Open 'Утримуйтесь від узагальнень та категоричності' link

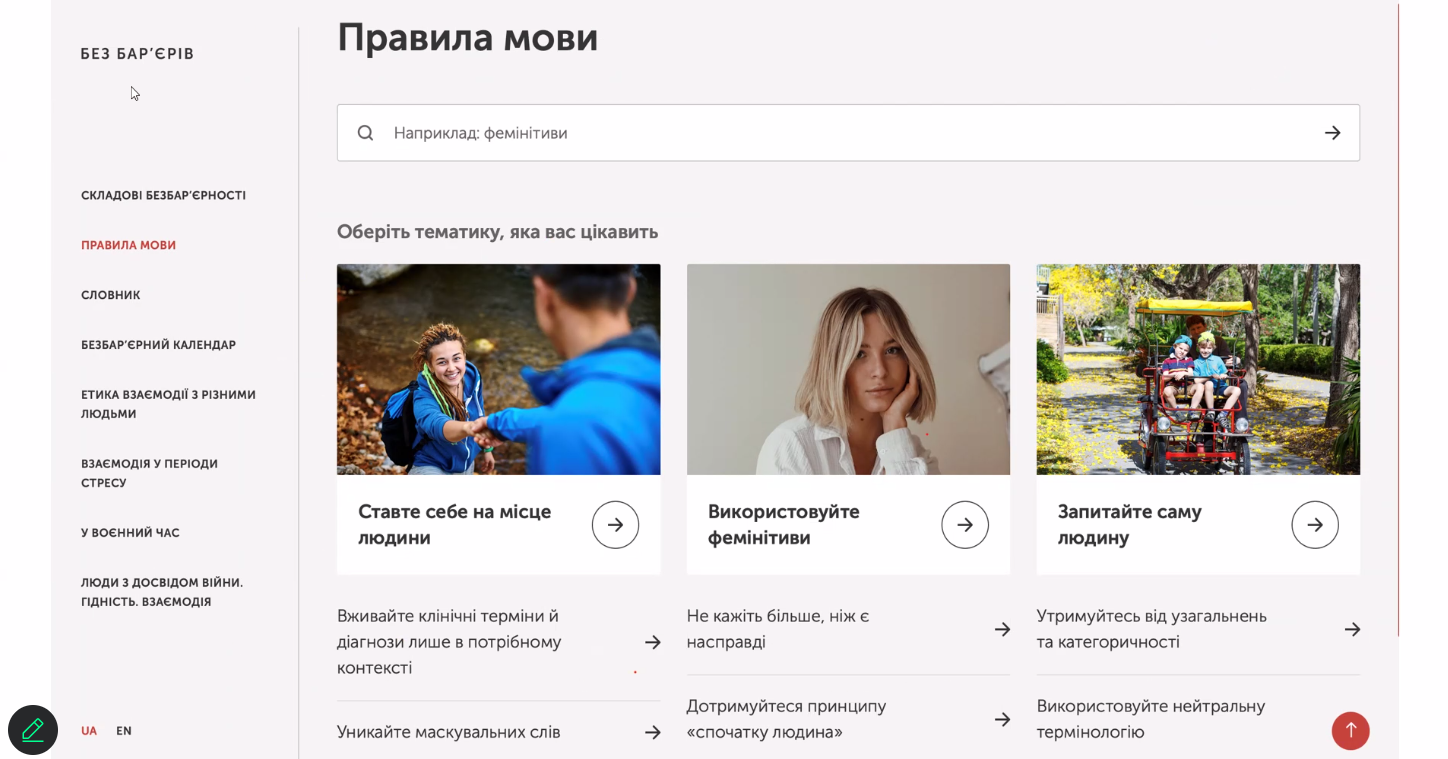(x=1151, y=629)
